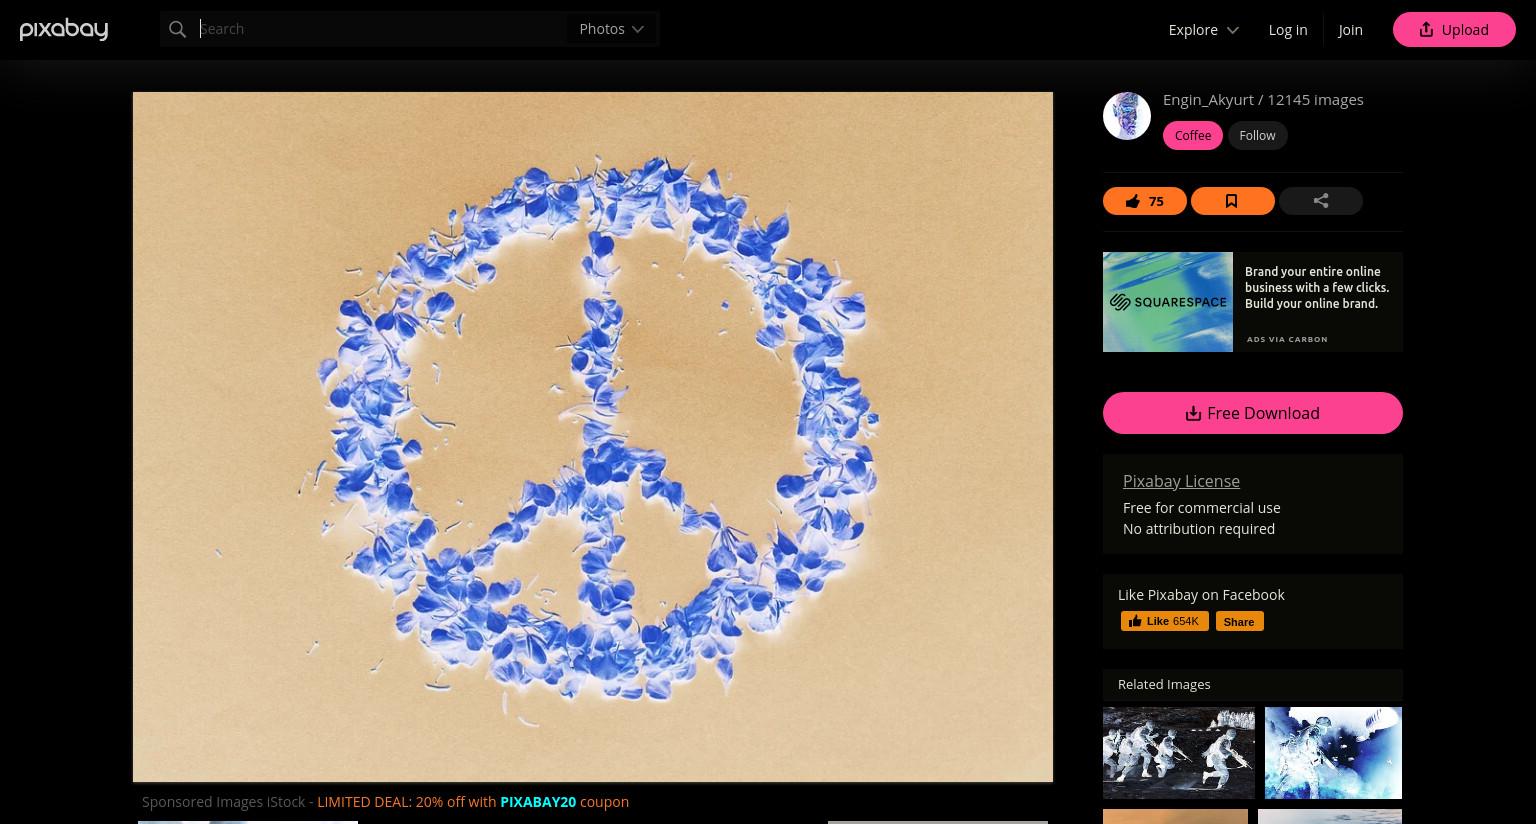
Task: Click the Facebook Share button
Action: click(x=1239, y=621)
